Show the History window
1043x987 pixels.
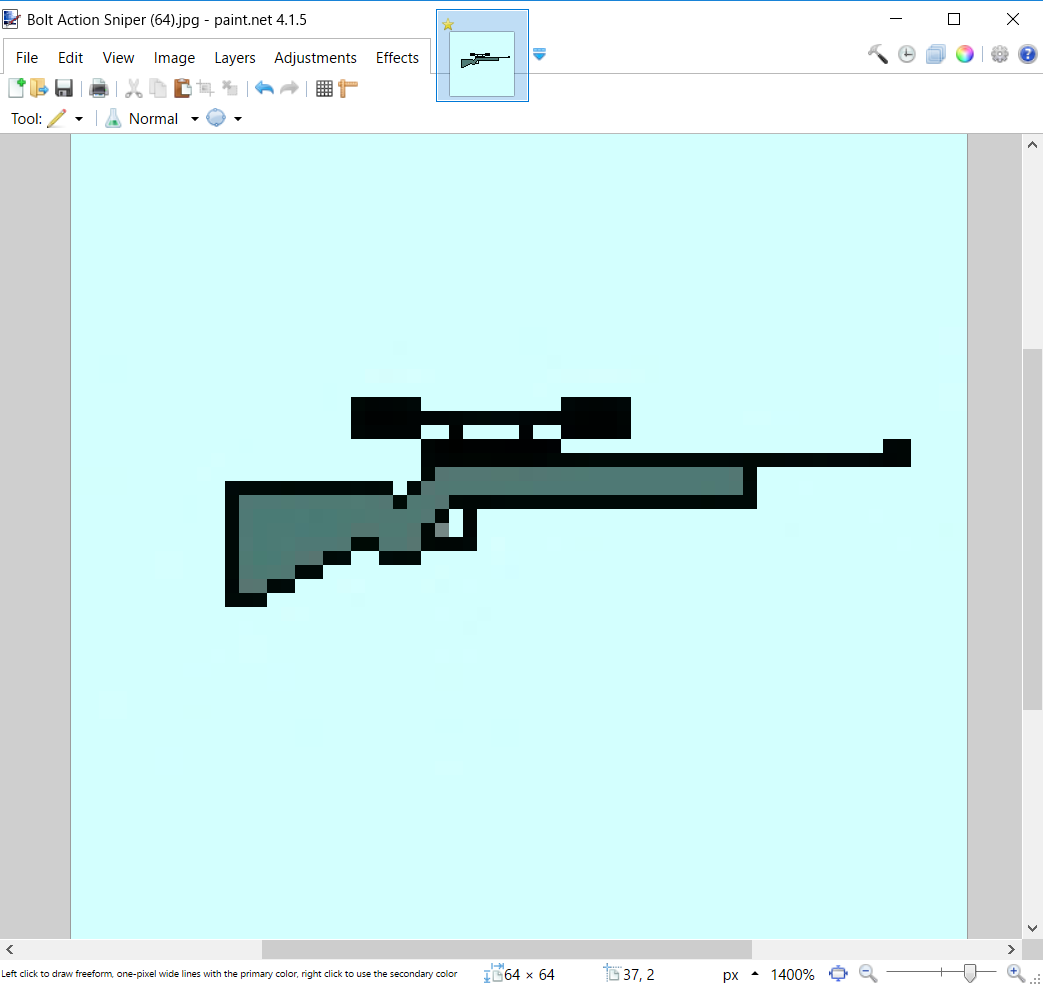907,54
